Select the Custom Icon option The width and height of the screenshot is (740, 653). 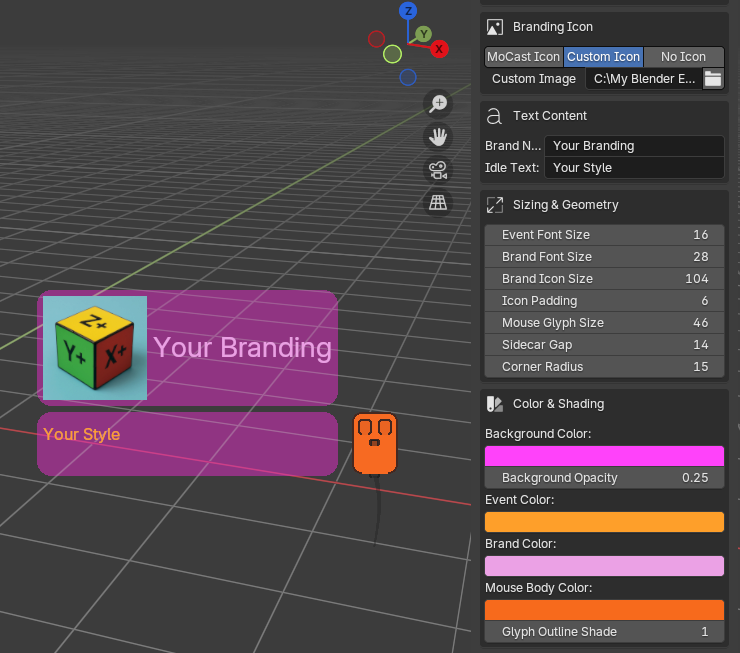(x=603, y=57)
